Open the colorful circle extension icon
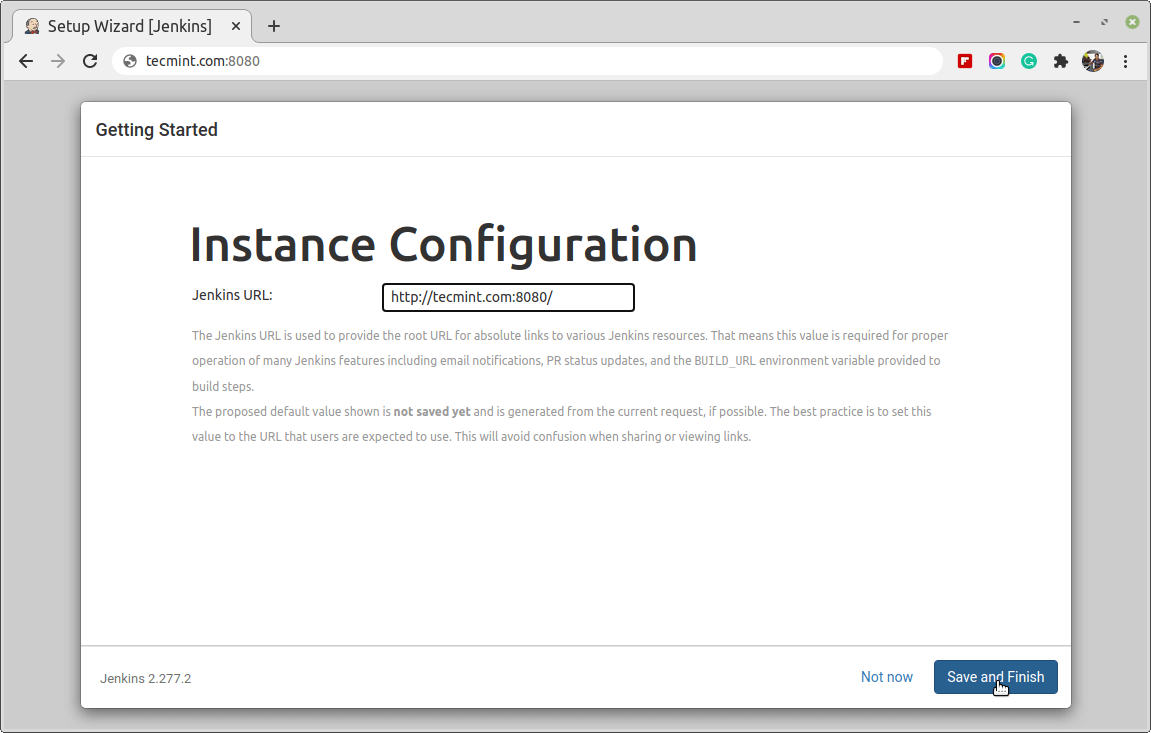1151x733 pixels. coord(996,61)
